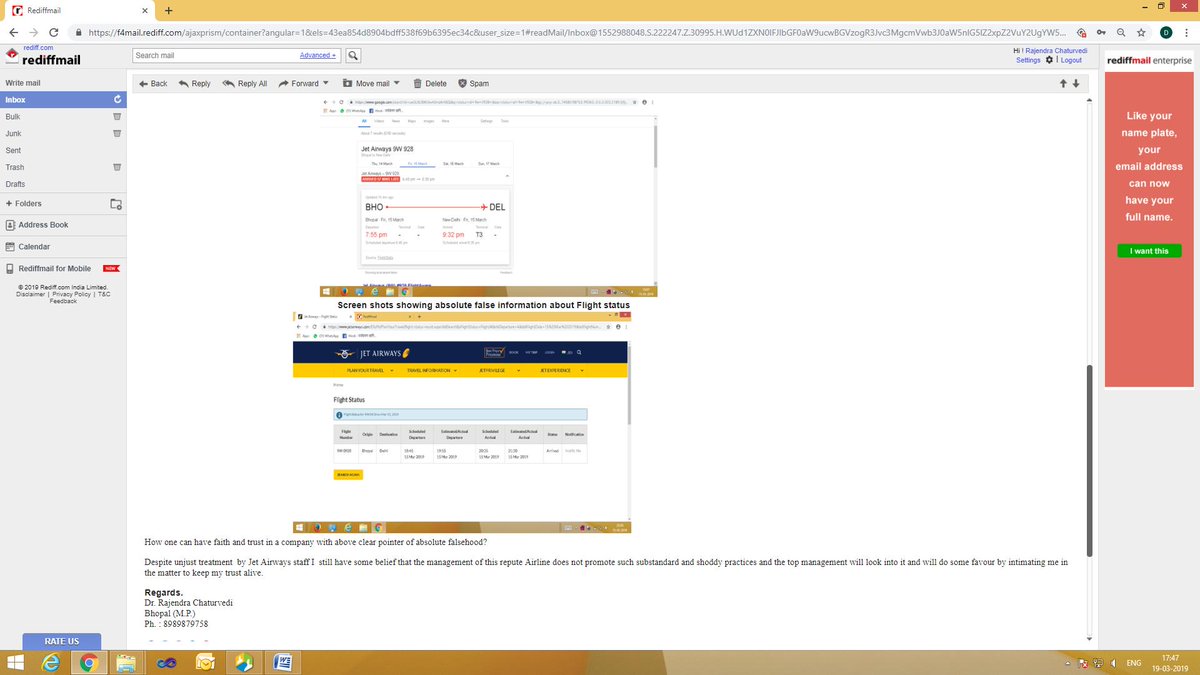Viewport: 1200px width, 675px height.
Task: Open the Forward dropdown arrow
Action: point(324,83)
